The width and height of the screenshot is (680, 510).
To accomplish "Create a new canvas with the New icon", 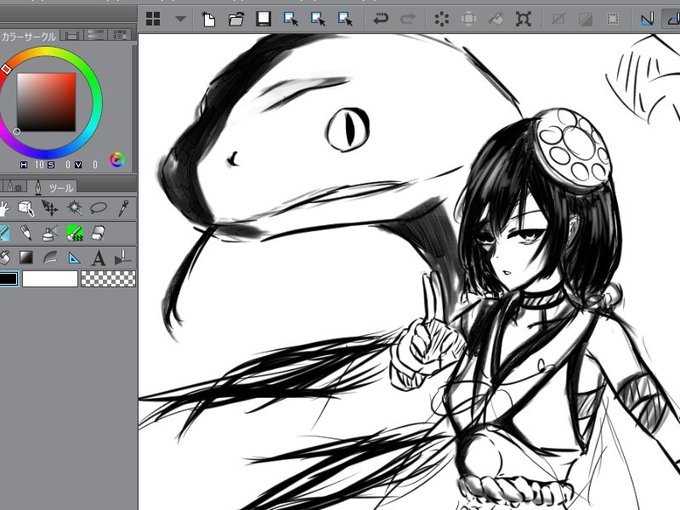I will [x=209, y=19].
